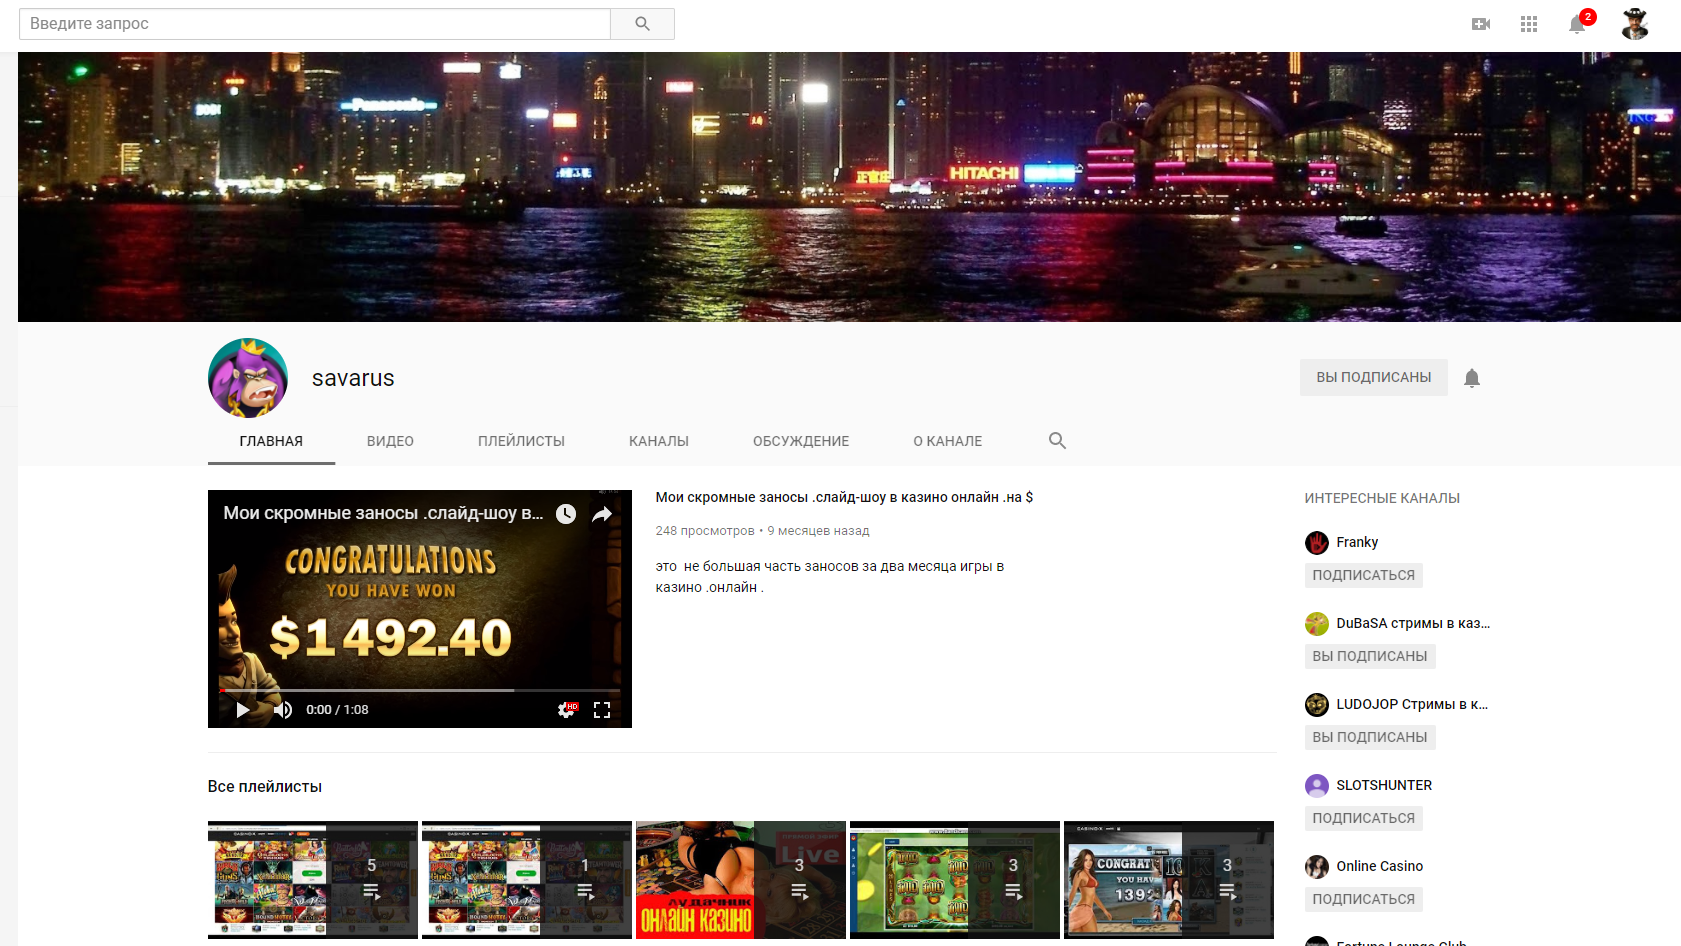1681x946 pixels.
Task: Click the search magnifier button in top bar
Action: (x=642, y=24)
